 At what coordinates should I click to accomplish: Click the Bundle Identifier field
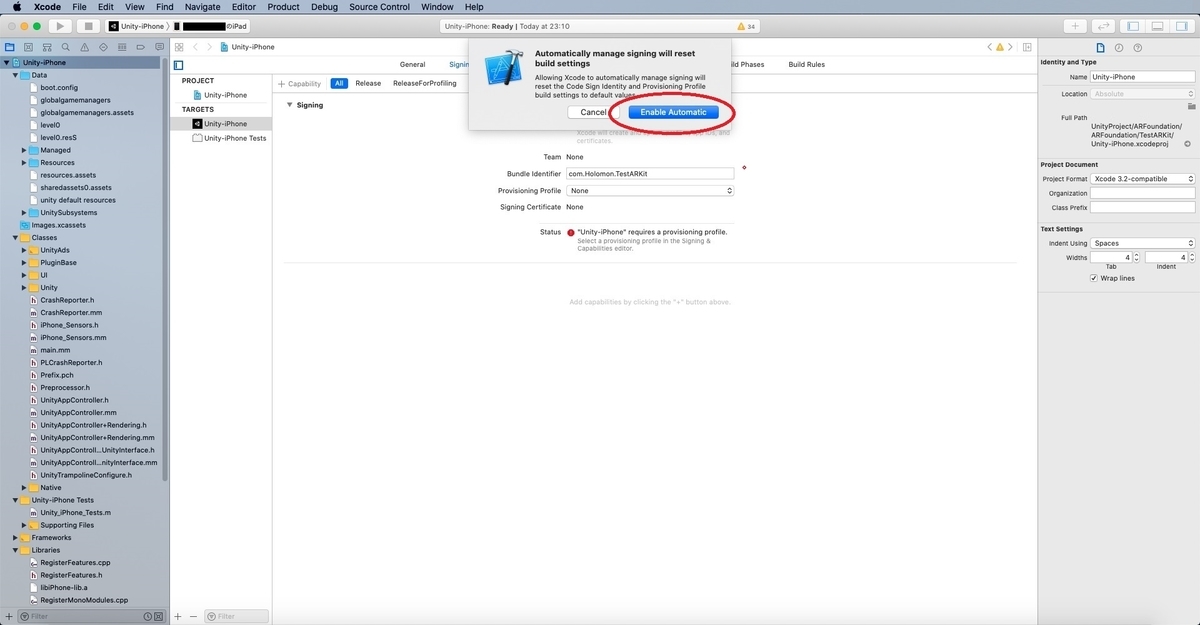[650, 174]
